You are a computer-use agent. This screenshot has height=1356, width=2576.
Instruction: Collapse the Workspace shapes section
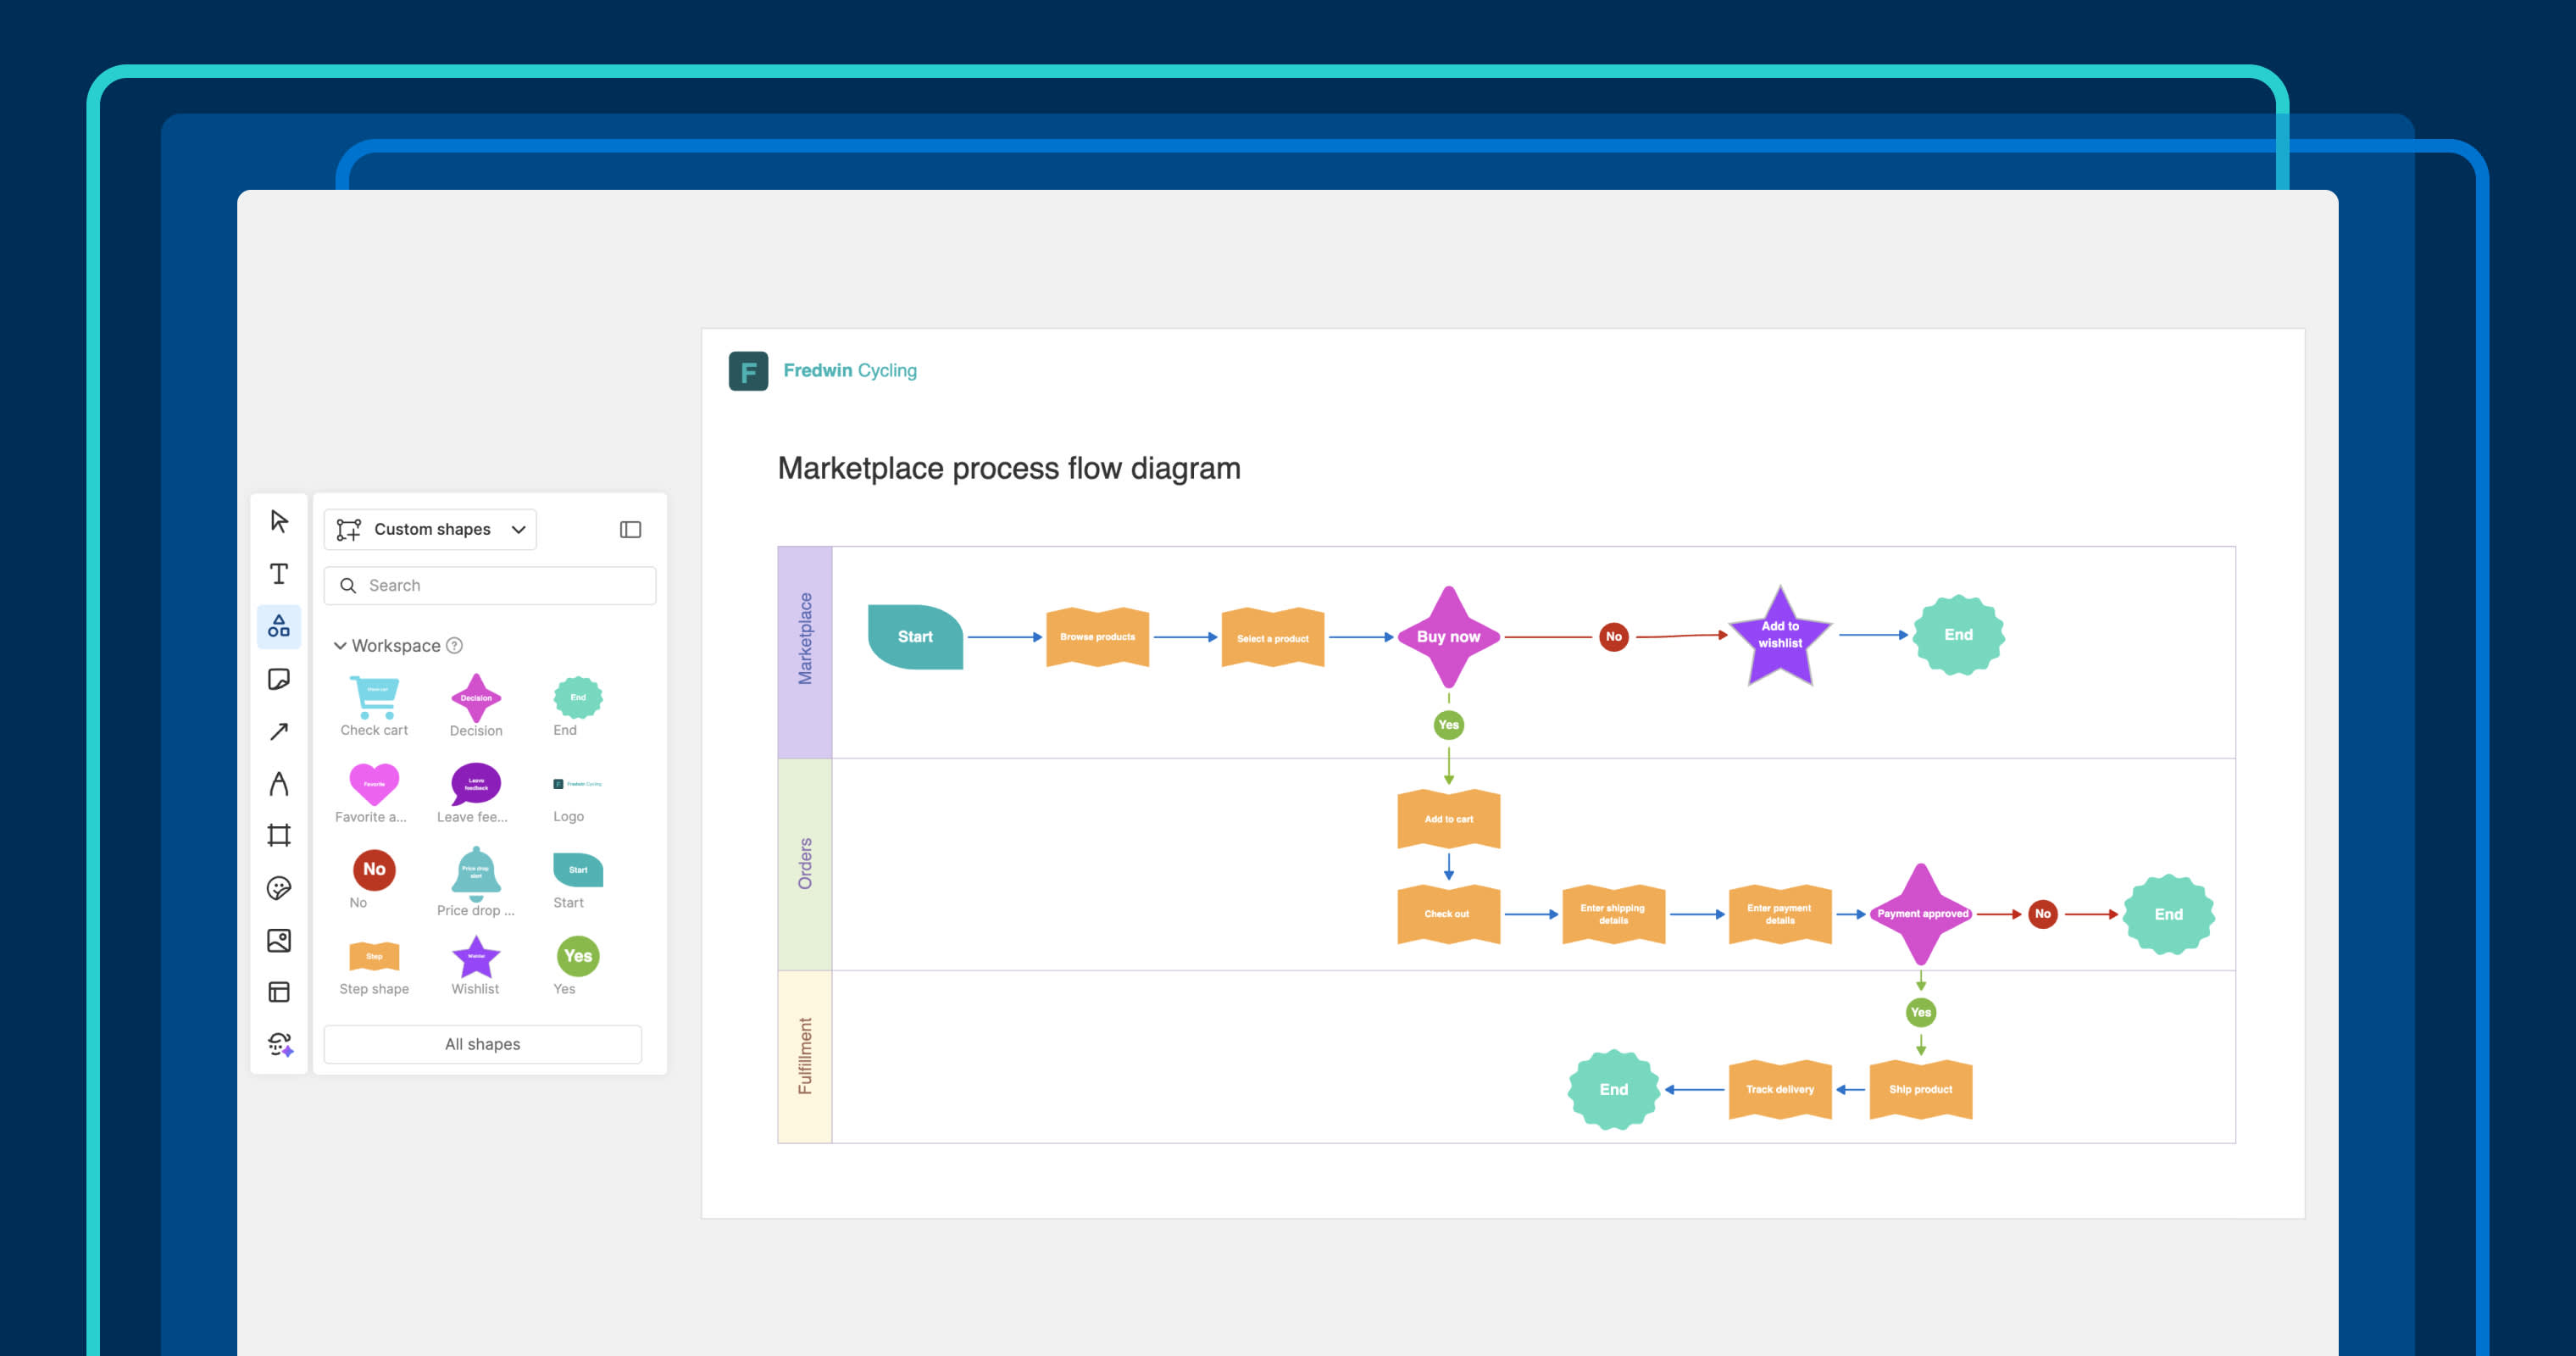pos(342,645)
